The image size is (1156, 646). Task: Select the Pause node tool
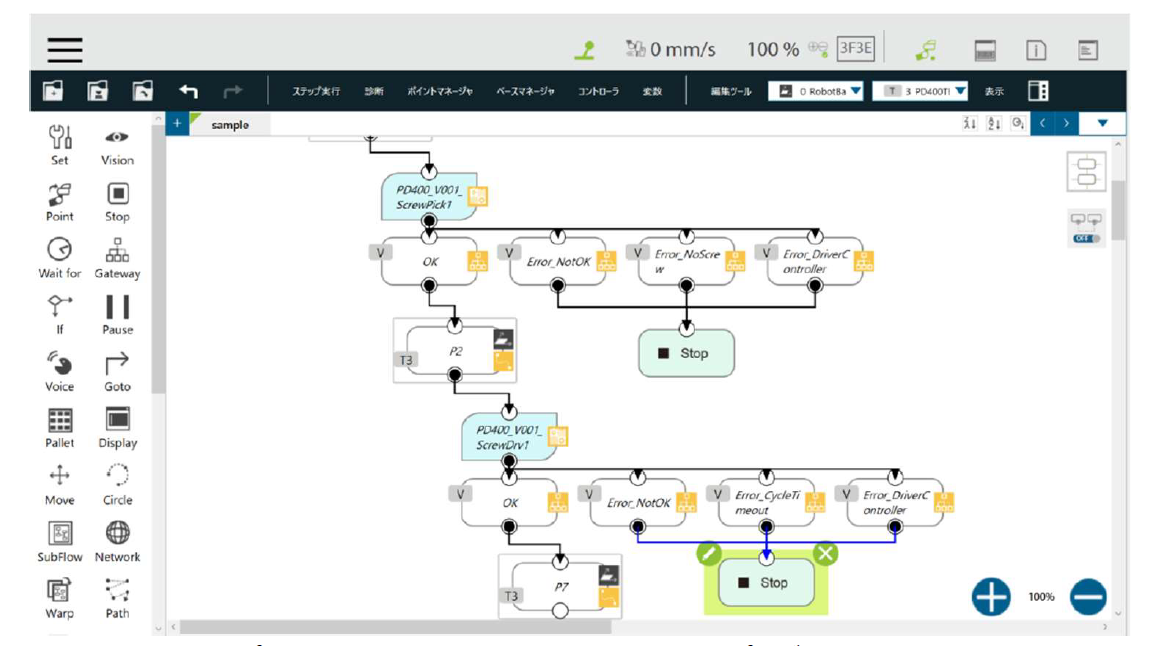point(117,315)
